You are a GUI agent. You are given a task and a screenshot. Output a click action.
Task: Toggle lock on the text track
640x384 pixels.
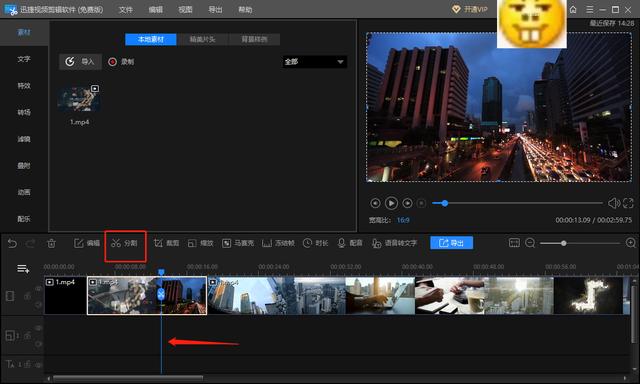(x=28, y=364)
